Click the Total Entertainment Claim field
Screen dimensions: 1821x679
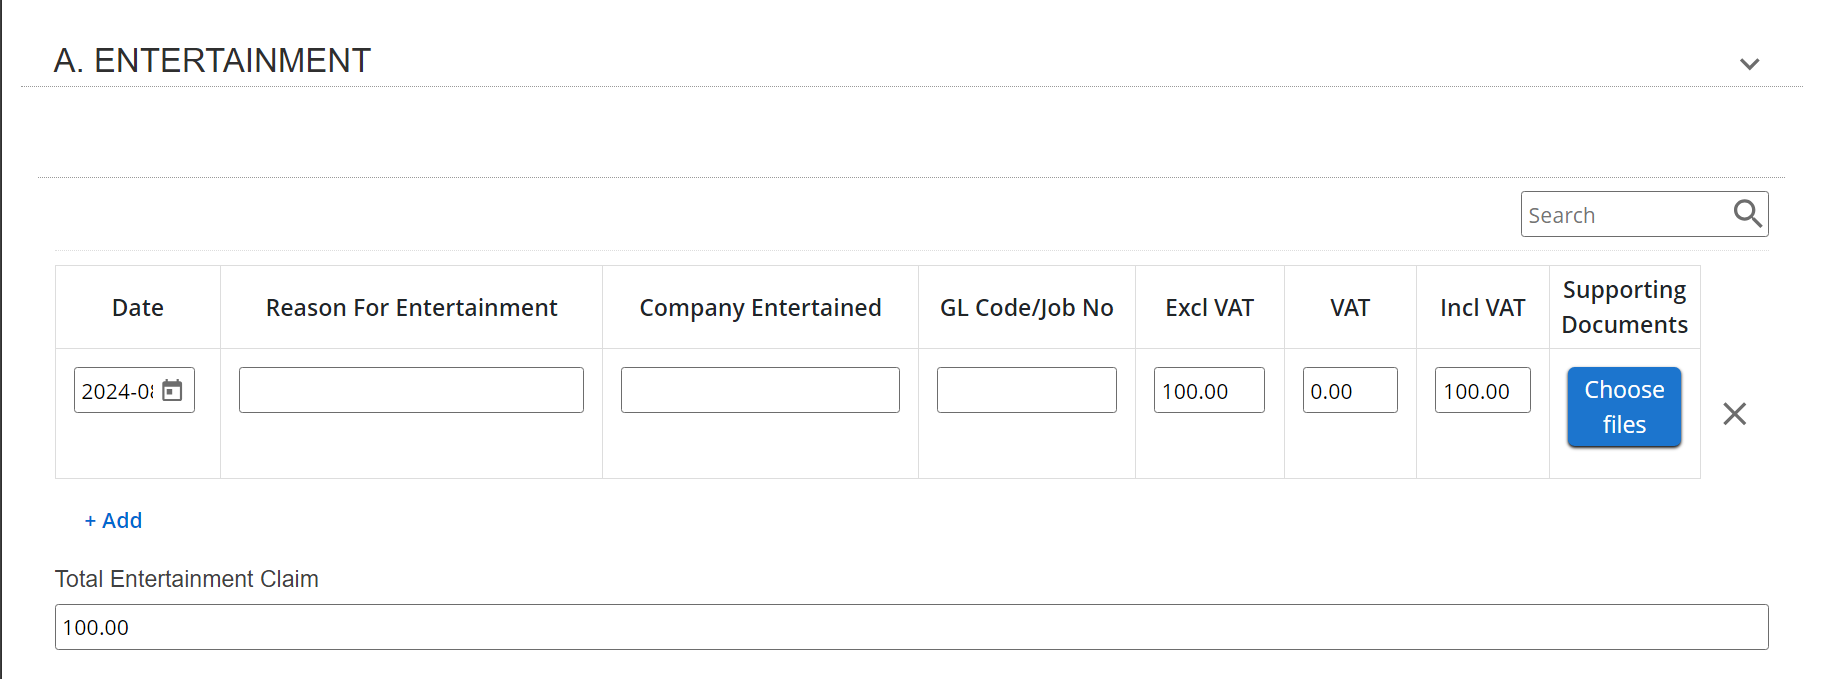911,627
